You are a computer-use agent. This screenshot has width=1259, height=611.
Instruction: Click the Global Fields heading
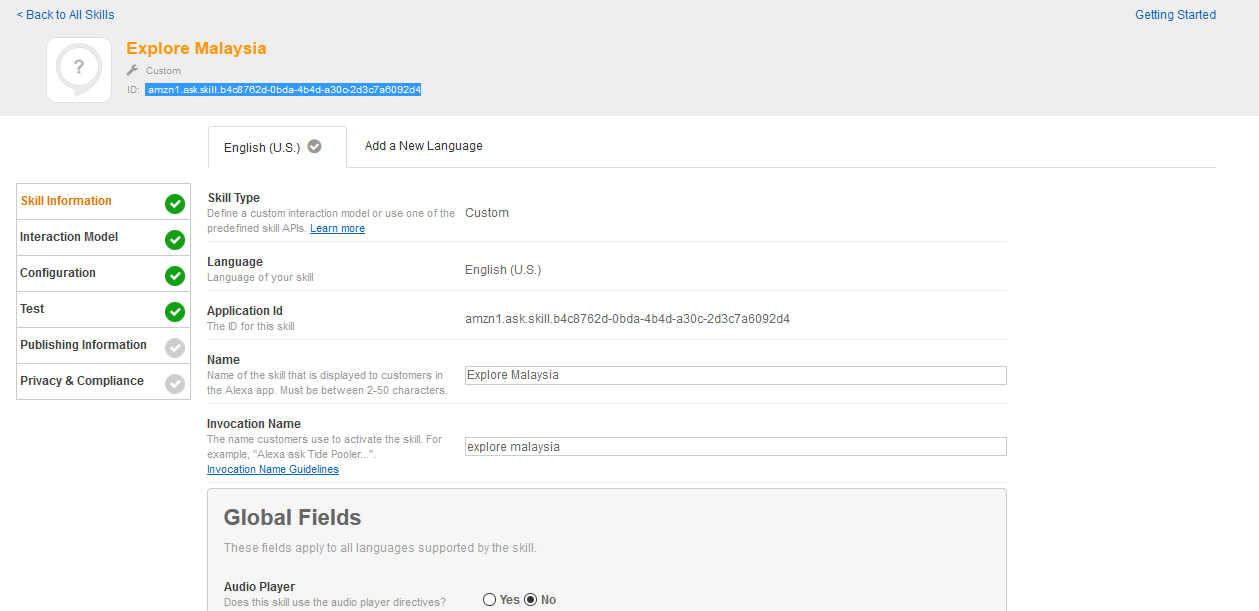click(x=292, y=518)
